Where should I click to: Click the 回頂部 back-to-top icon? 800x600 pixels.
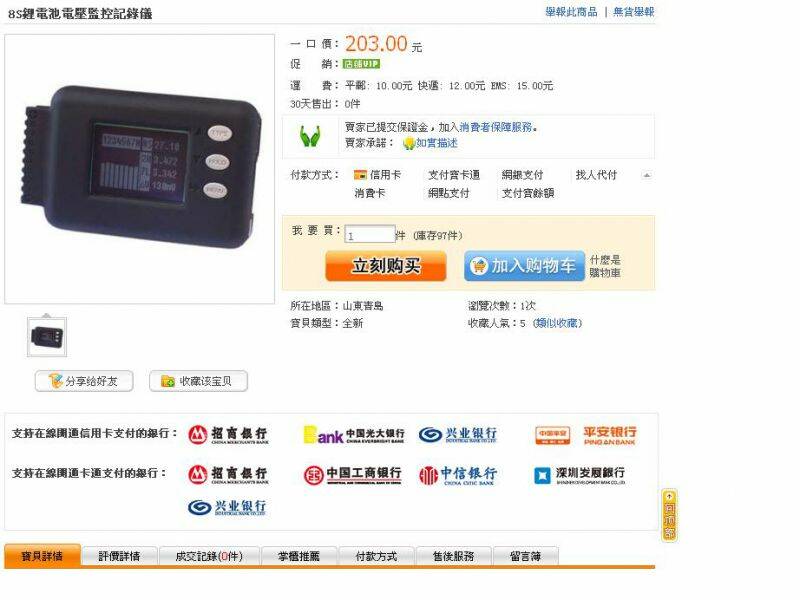pos(669,515)
